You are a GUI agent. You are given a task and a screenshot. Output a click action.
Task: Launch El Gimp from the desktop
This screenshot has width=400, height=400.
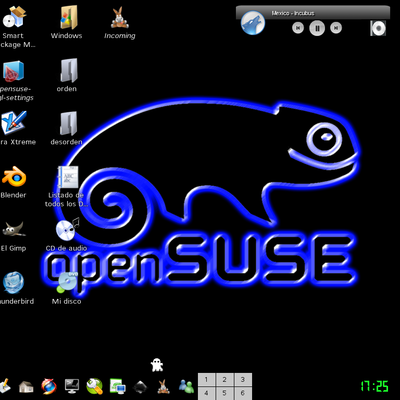click(13, 230)
